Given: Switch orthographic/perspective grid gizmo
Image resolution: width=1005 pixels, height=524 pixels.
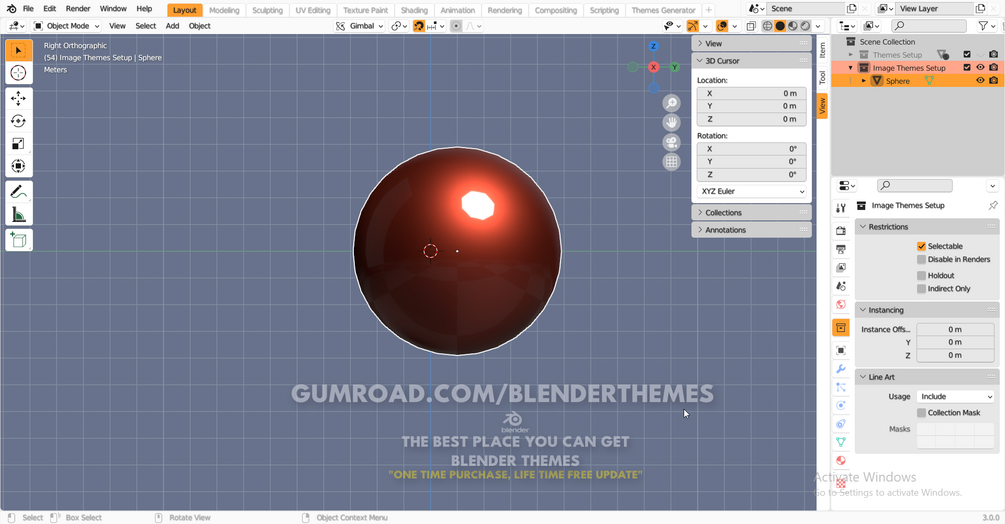Looking at the screenshot, I should pyautogui.click(x=671, y=161).
